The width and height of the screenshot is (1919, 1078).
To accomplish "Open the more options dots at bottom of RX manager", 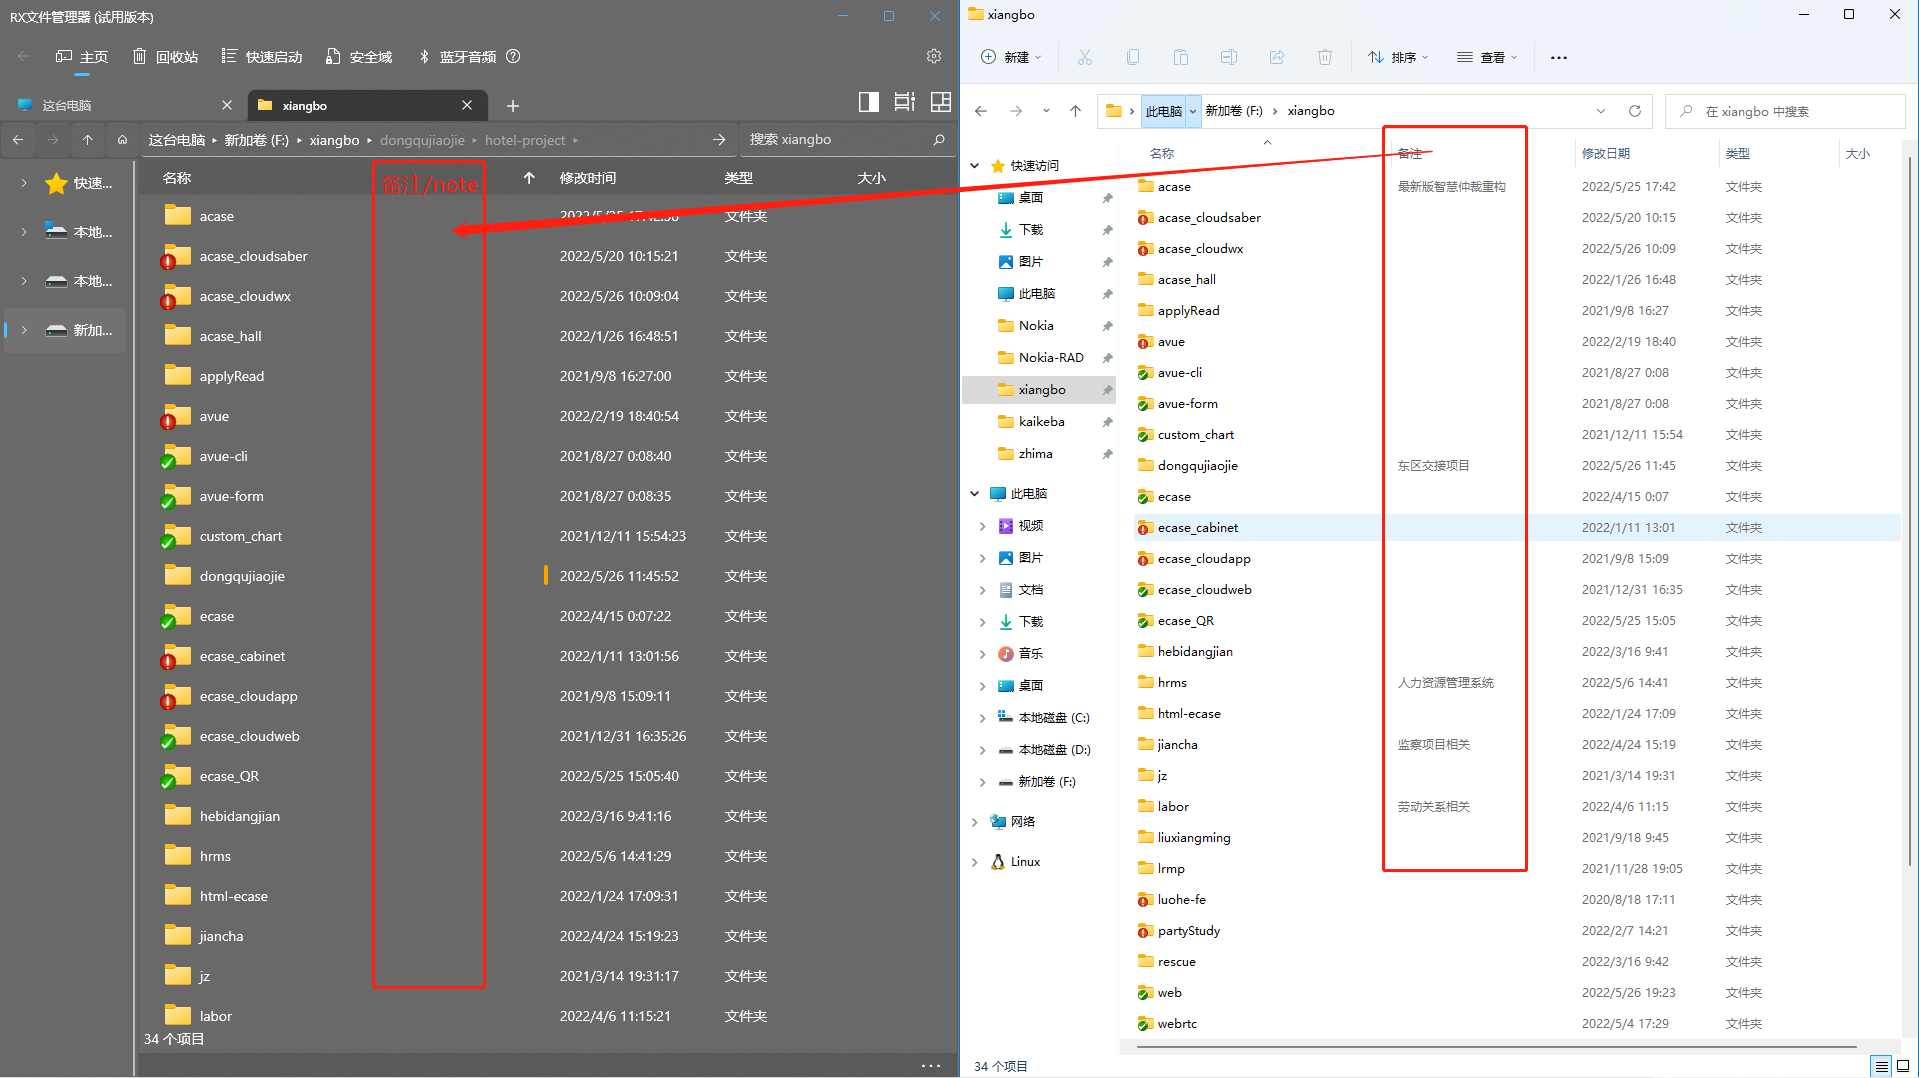I will click(931, 1066).
